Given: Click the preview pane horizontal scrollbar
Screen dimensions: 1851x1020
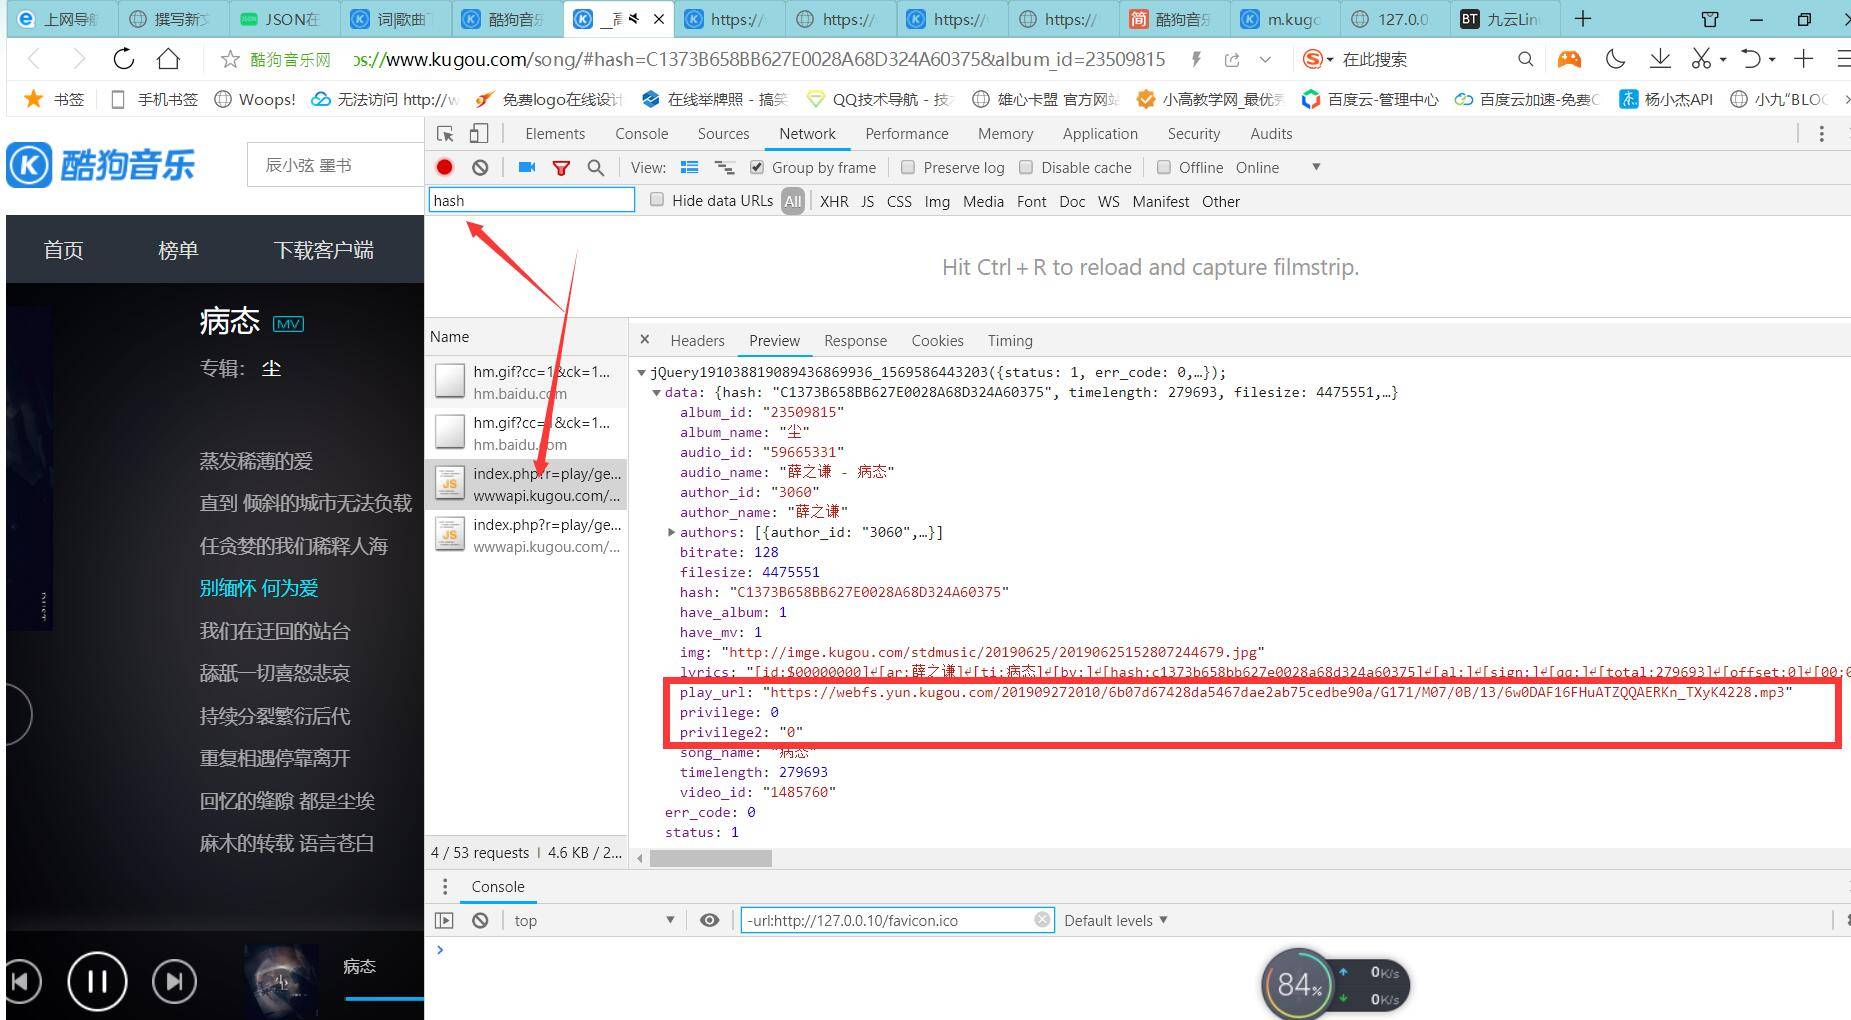Looking at the screenshot, I should coord(711,858).
